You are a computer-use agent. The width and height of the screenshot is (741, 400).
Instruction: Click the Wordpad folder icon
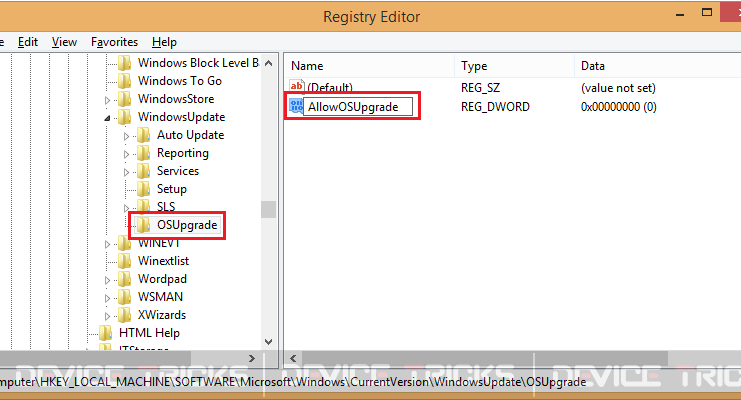pyautogui.click(x=125, y=278)
